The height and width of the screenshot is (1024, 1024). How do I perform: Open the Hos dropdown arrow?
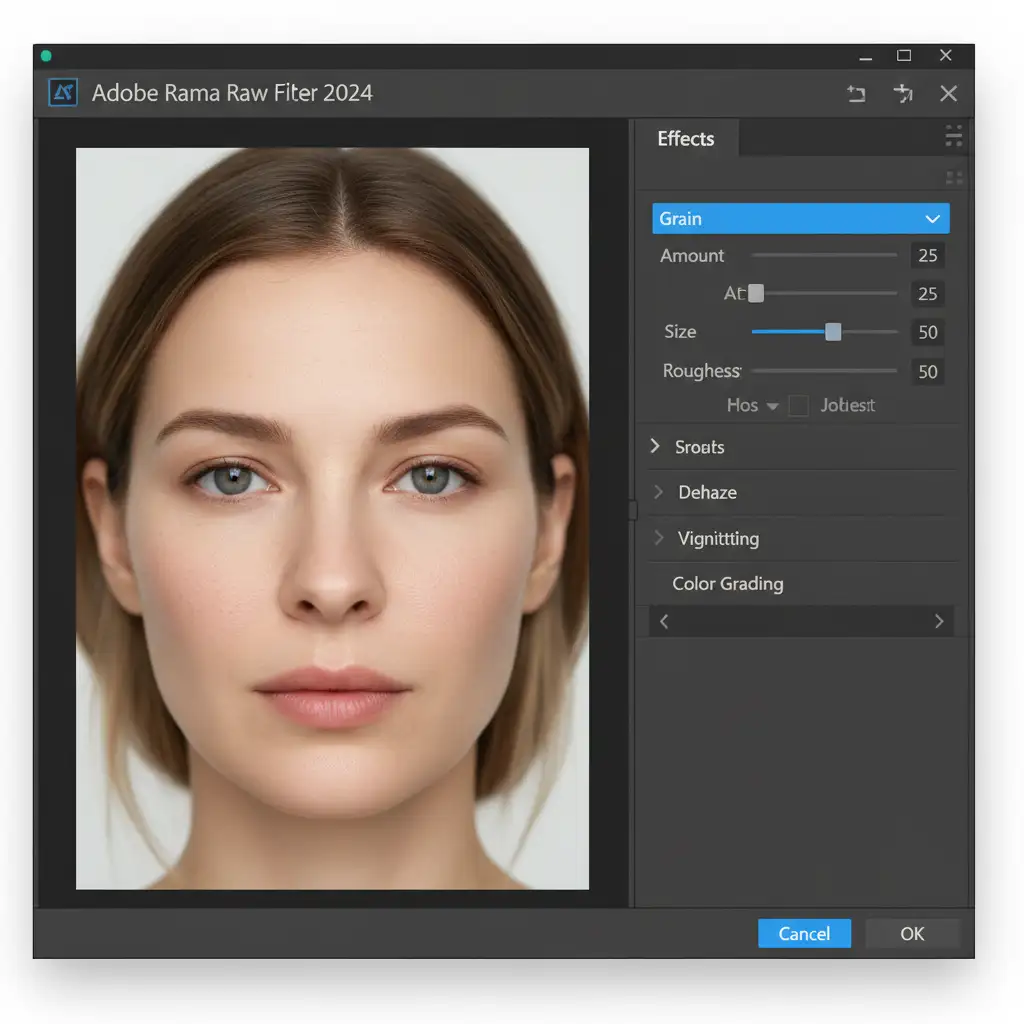point(772,406)
